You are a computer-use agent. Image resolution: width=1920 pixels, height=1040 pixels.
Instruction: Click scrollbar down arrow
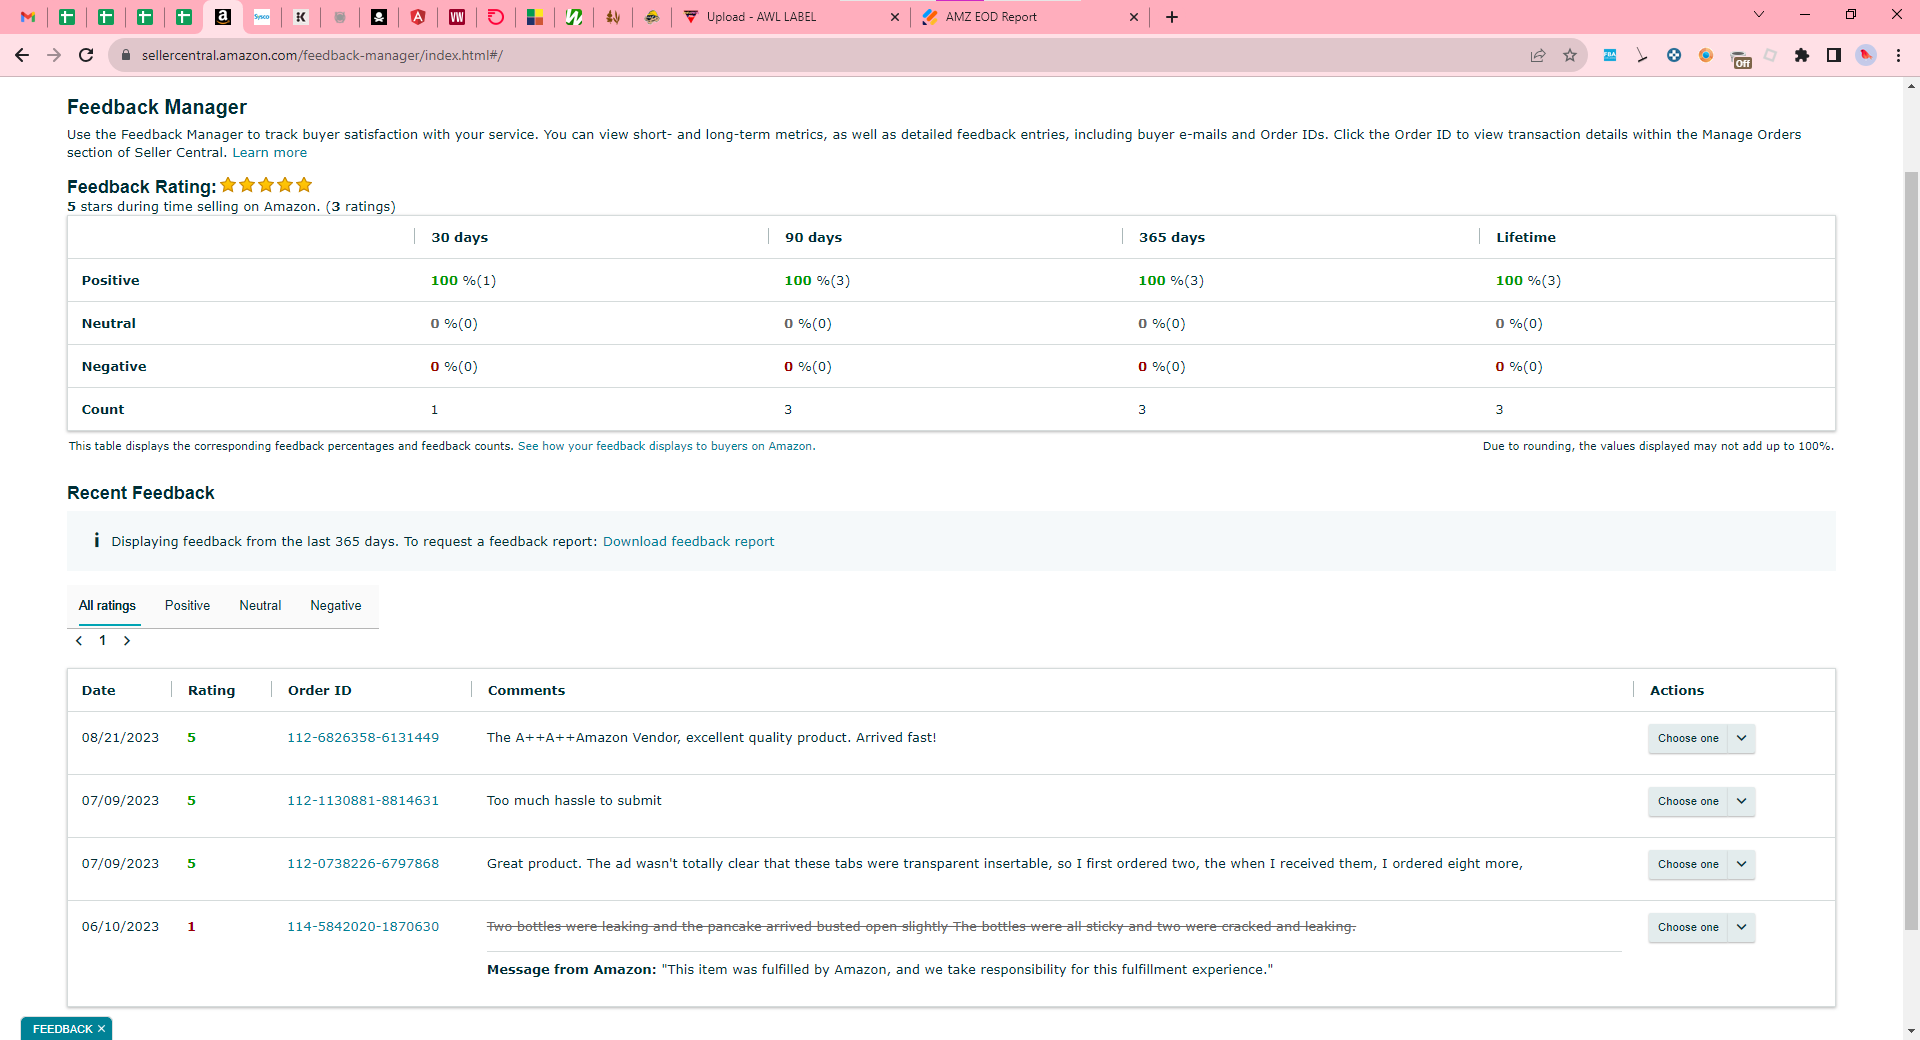tap(1911, 1031)
